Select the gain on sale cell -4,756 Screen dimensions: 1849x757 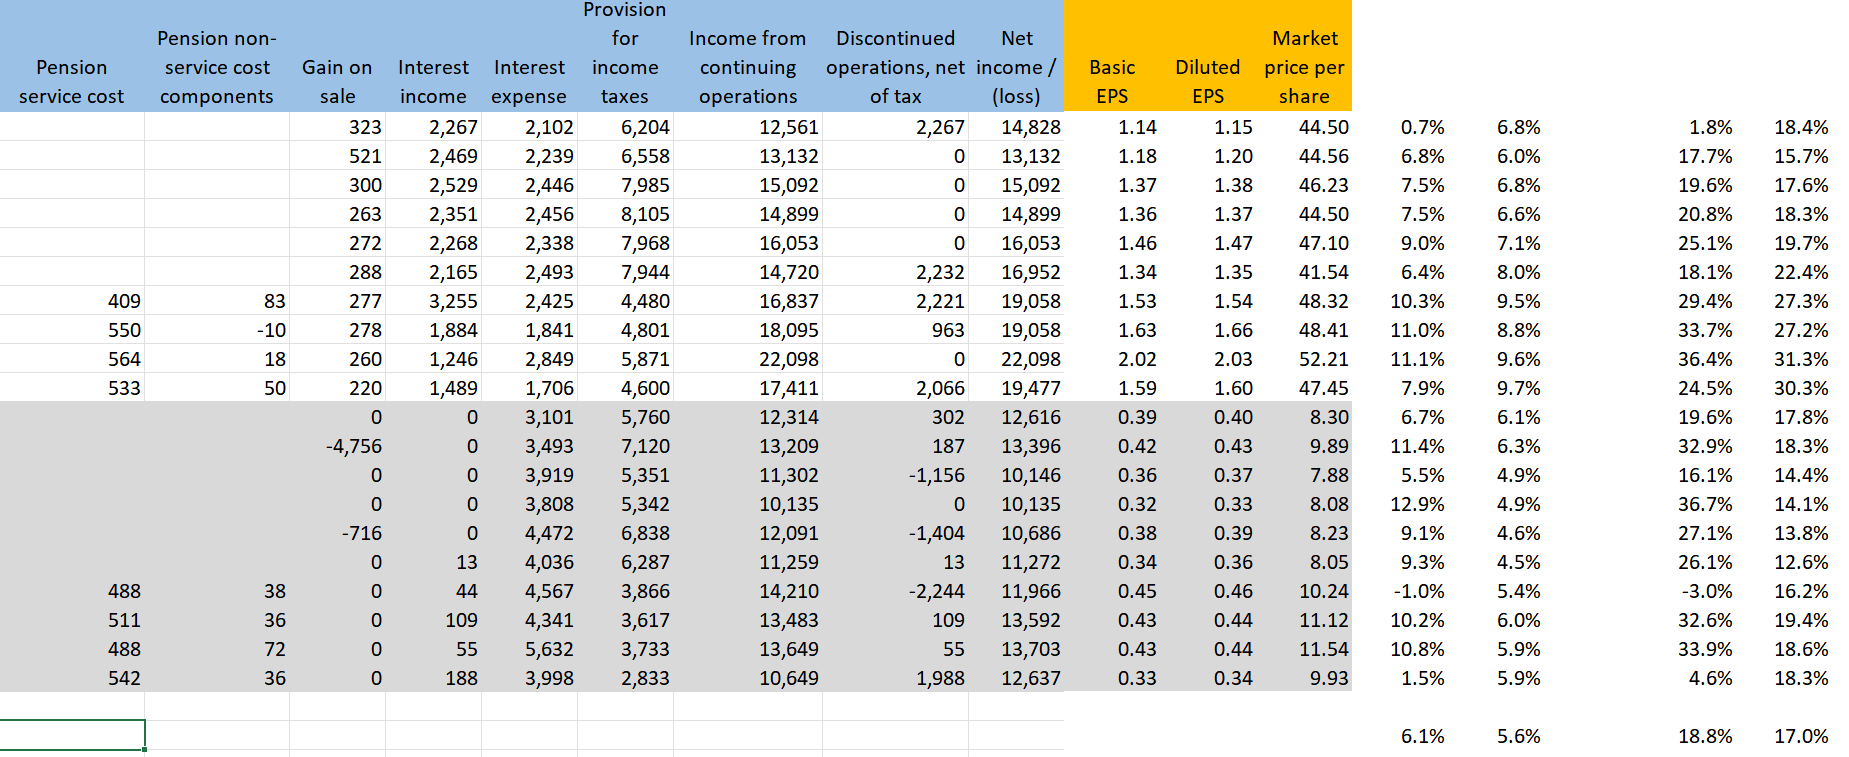coord(354,446)
